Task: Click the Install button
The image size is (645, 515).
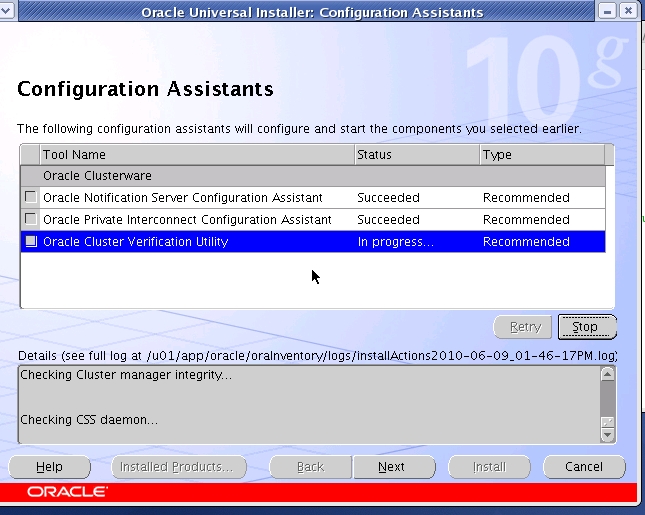Action: point(489,467)
